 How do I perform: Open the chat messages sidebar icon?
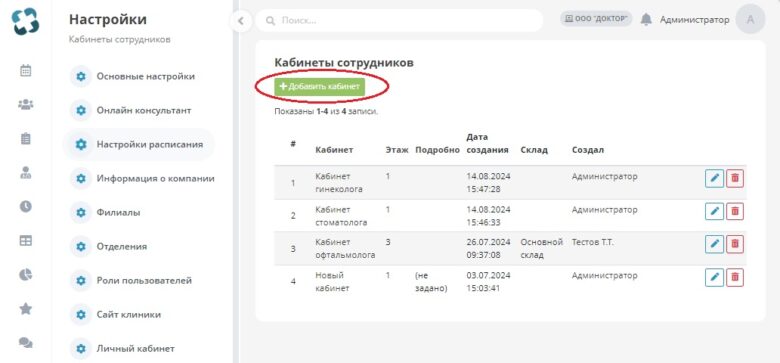point(25,343)
